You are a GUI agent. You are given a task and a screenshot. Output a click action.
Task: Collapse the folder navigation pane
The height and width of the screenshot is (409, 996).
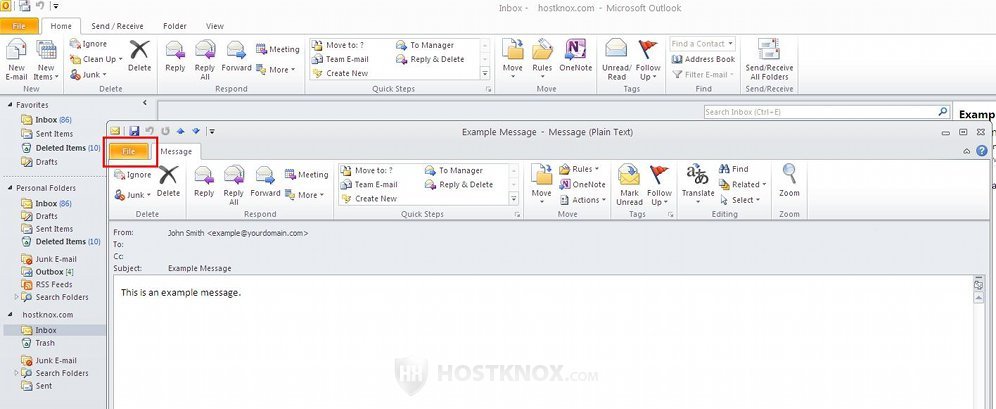click(145, 102)
